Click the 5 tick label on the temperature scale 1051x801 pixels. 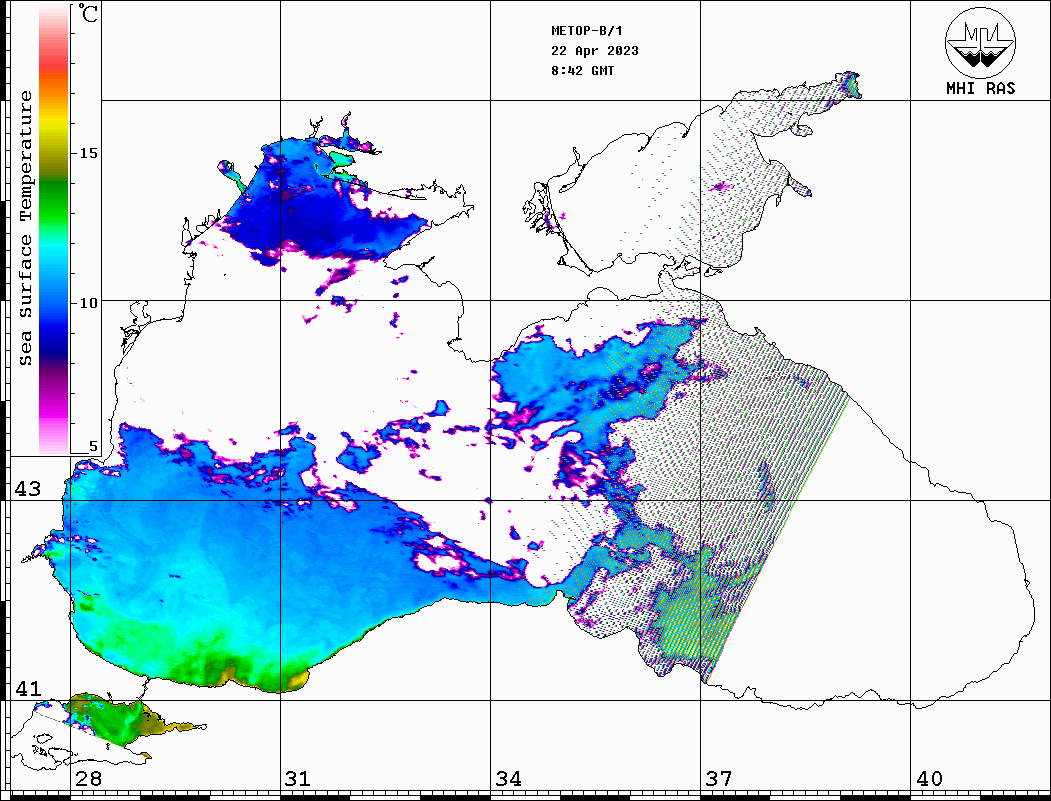(x=94, y=447)
